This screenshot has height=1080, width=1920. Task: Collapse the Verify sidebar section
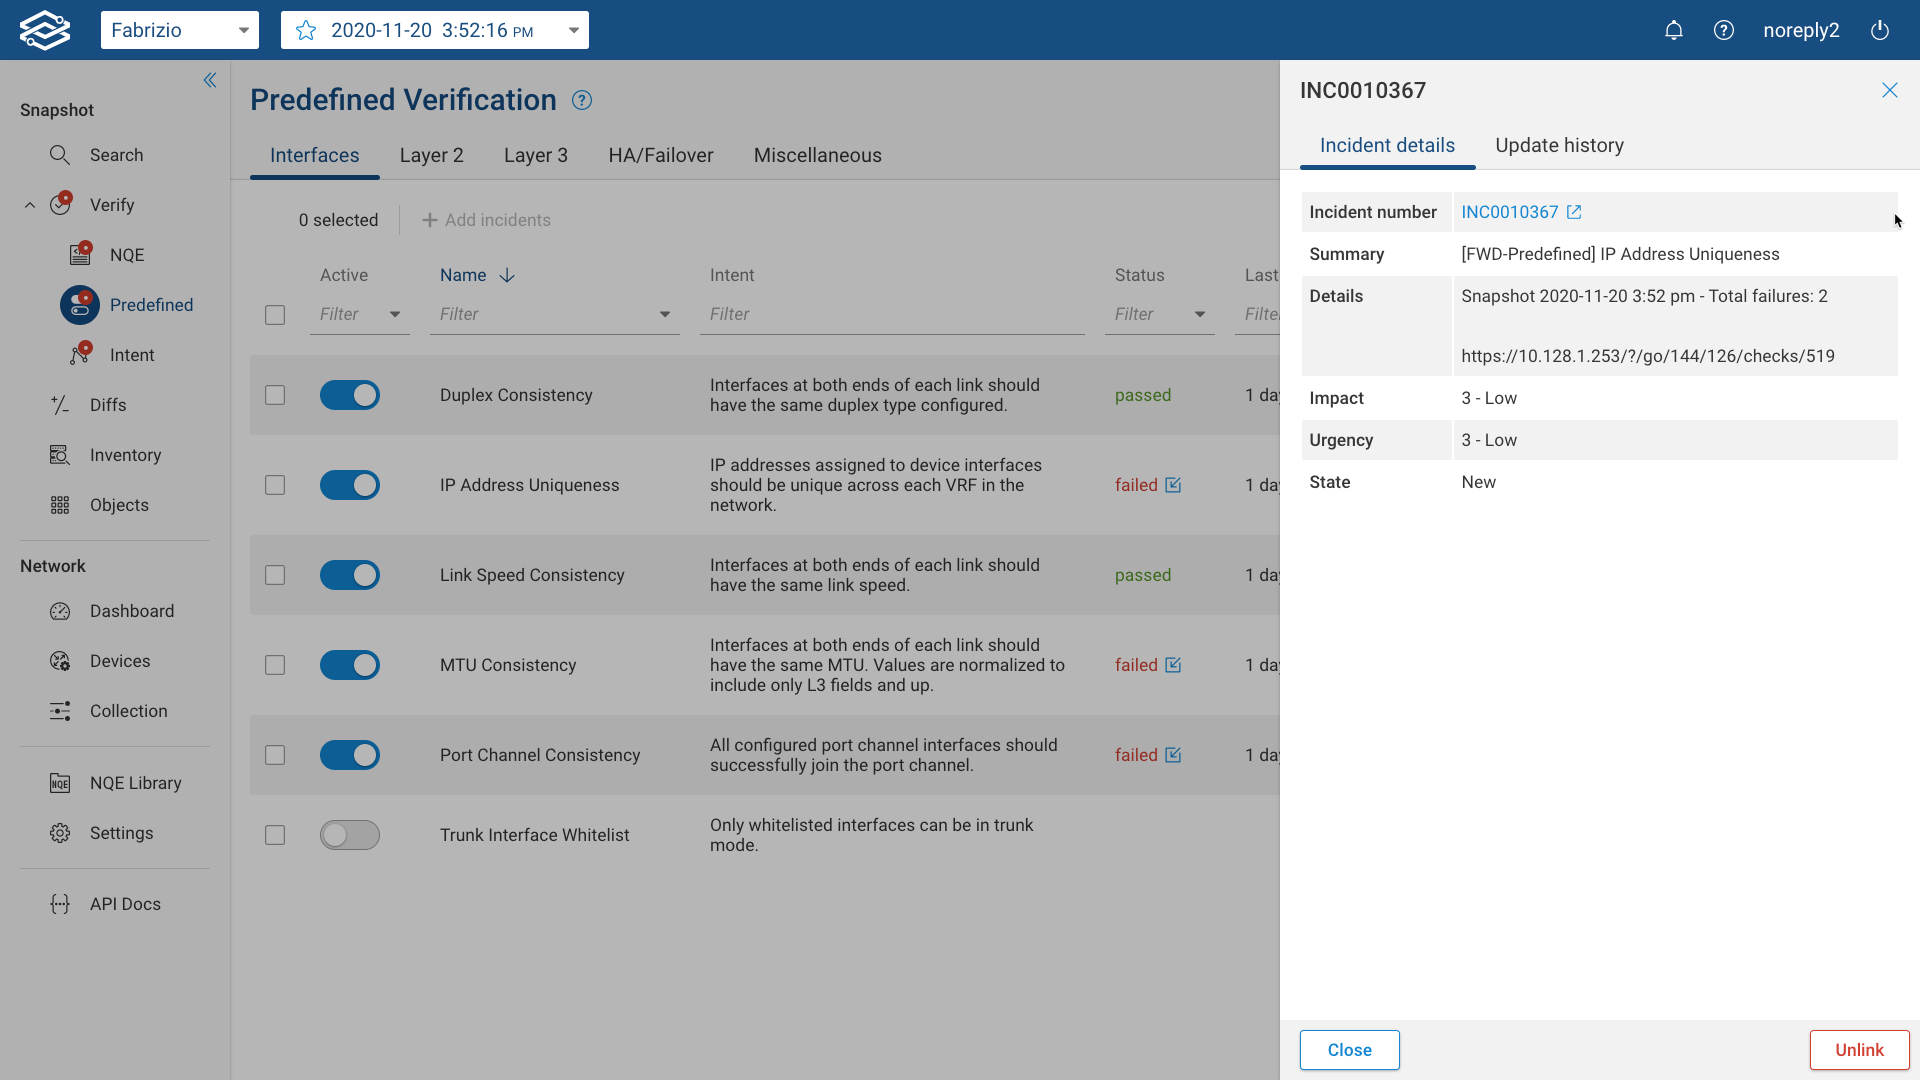[29, 204]
